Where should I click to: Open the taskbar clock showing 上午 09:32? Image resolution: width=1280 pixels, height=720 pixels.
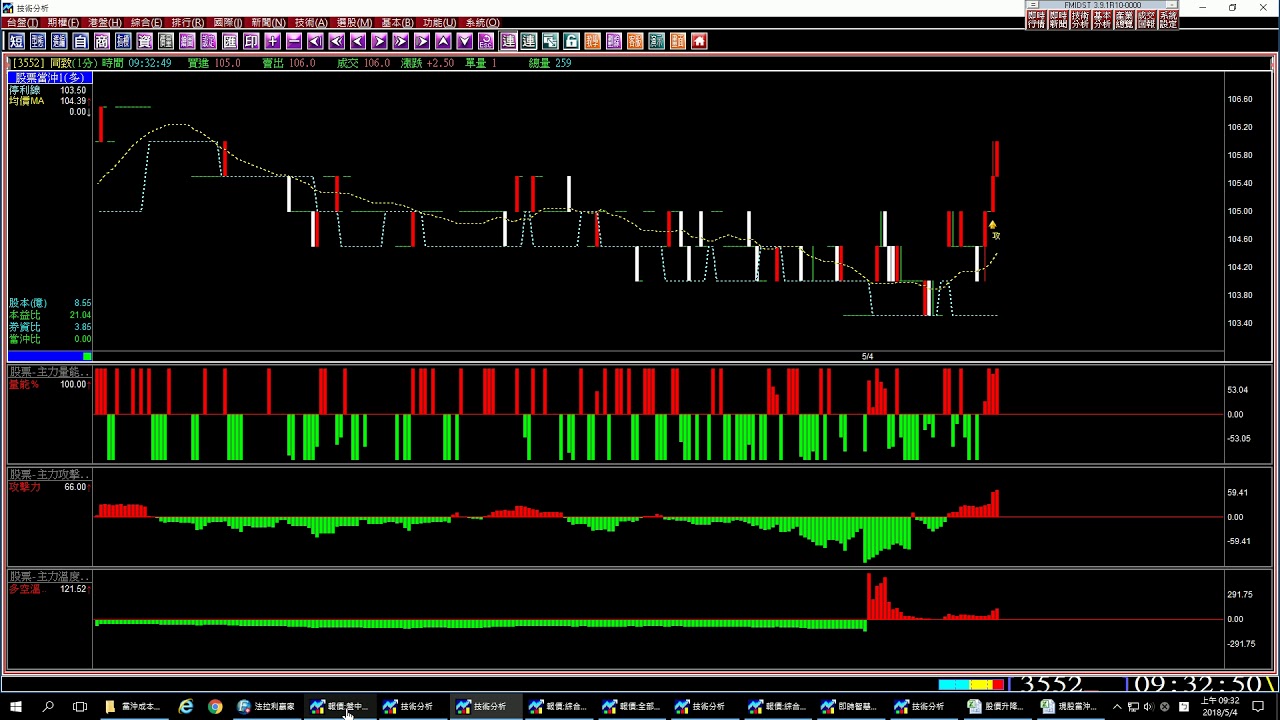click(x=1222, y=706)
